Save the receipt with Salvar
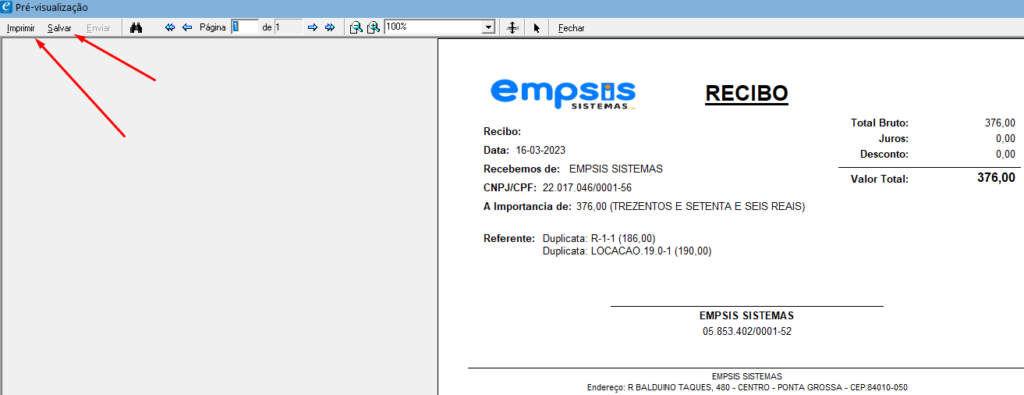This screenshot has width=1024, height=395. 59,28
